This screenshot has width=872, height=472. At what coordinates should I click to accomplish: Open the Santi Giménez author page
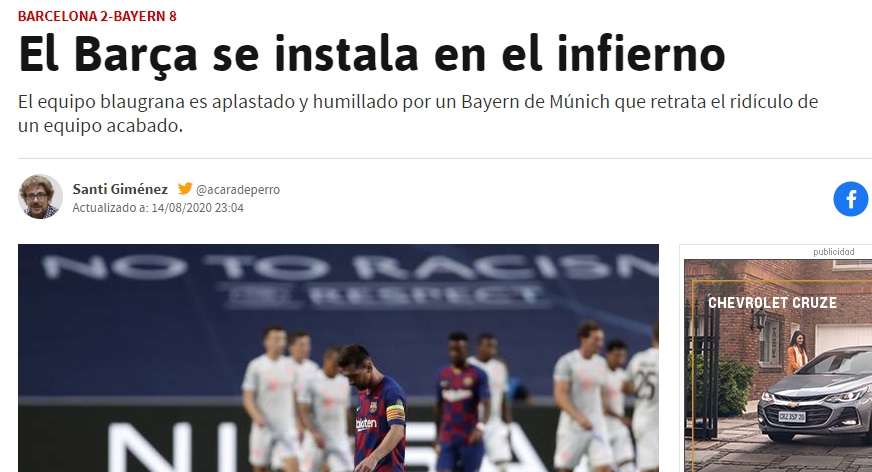pos(120,189)
